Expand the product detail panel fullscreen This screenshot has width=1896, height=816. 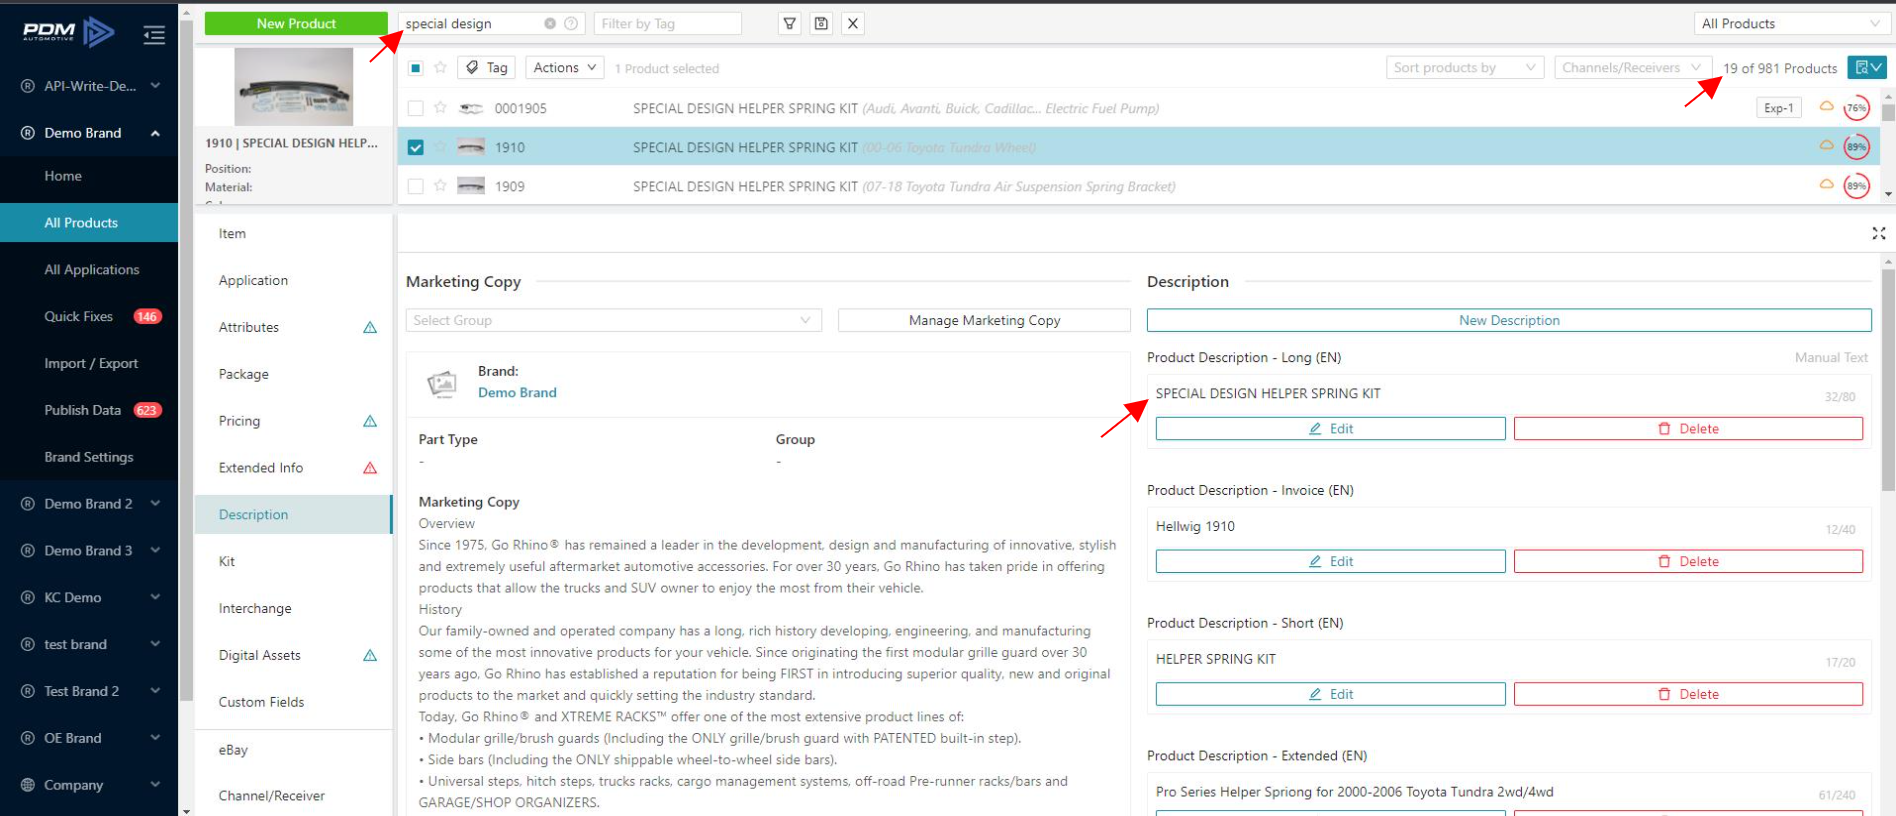pyautogui.click(x=1879, y=233)
